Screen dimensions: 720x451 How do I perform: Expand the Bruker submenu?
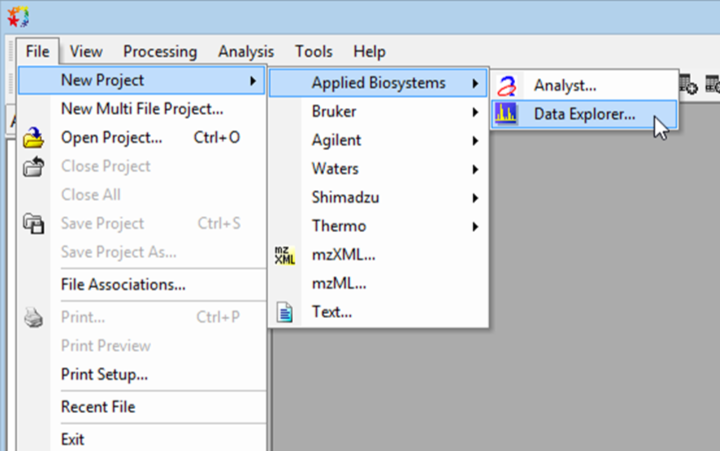click(378, 112)
